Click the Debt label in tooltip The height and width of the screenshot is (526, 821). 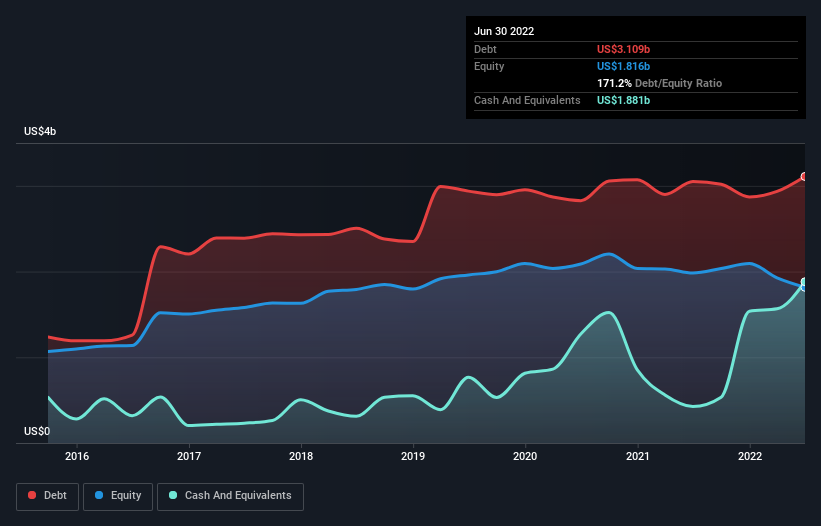pos(485,49)
